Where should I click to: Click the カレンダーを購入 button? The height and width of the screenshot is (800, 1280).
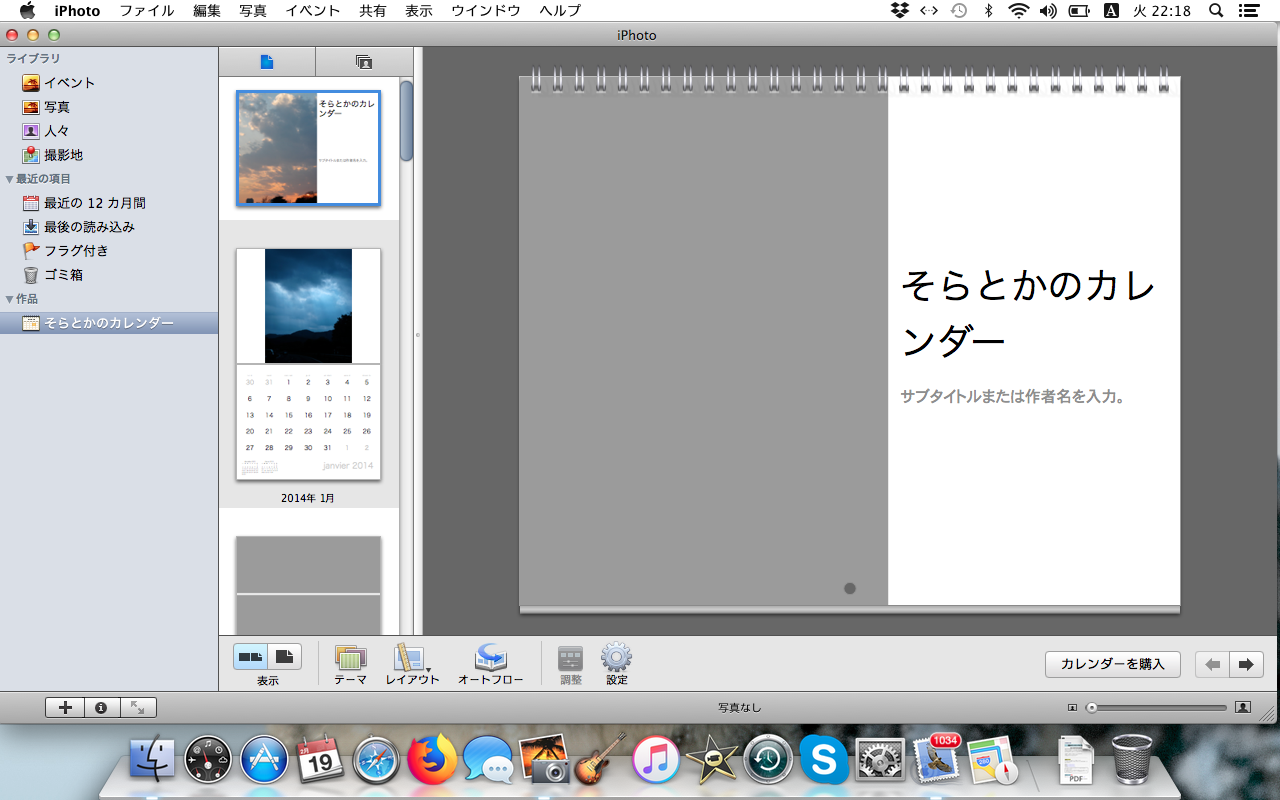(x=1112, y=664)
